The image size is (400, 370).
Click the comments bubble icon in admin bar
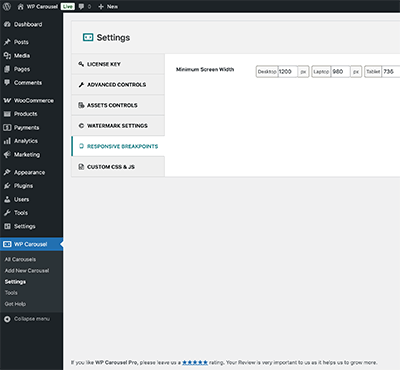pyautogui.click(x=81, y=6)
